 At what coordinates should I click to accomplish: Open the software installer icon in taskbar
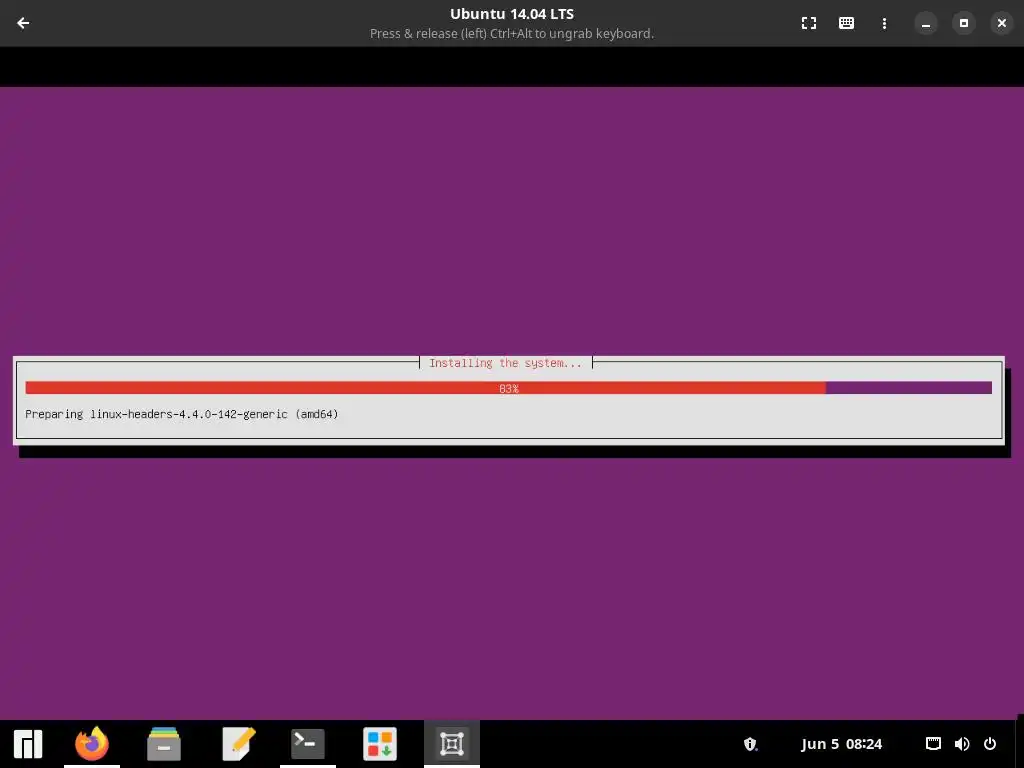(x=380, y=744)
